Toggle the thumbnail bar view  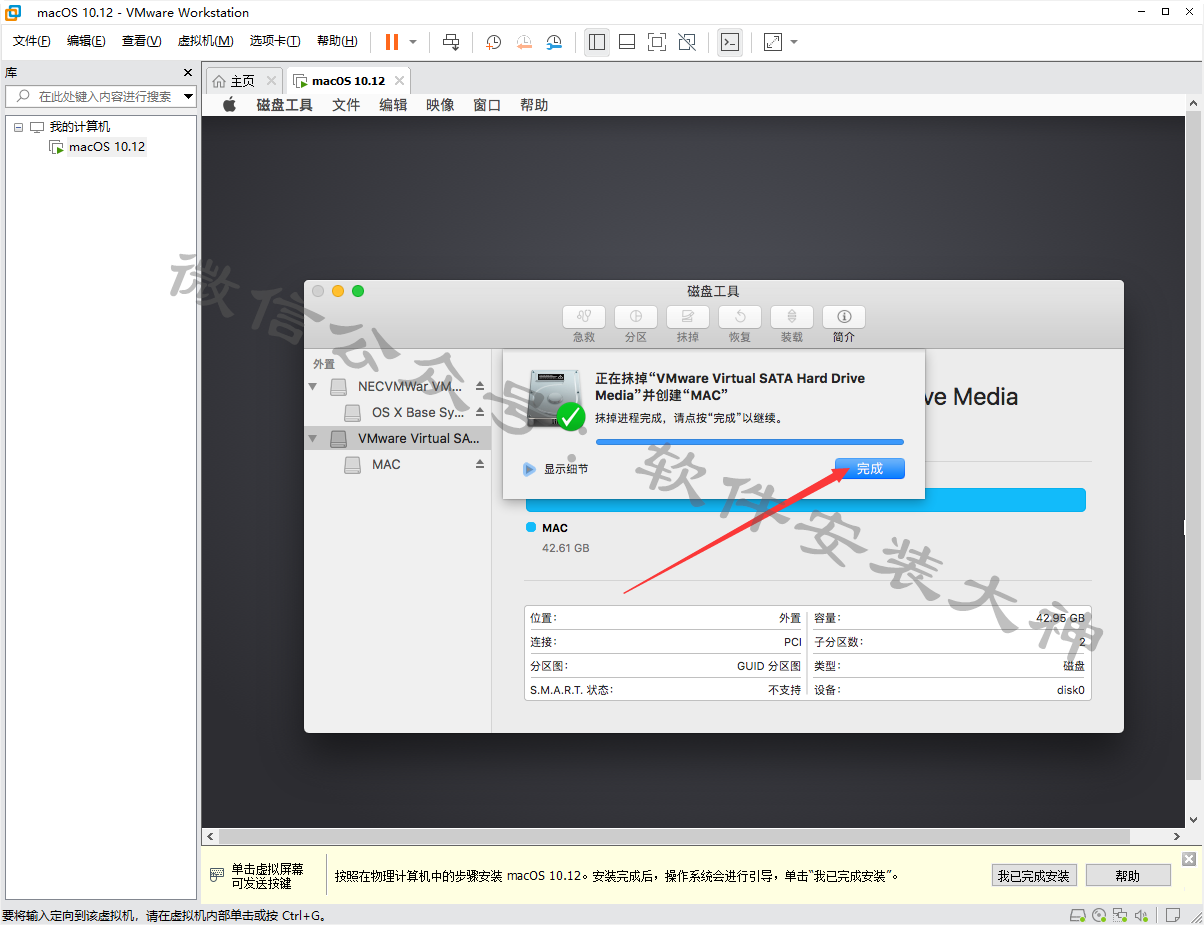(x=627, y=42)
